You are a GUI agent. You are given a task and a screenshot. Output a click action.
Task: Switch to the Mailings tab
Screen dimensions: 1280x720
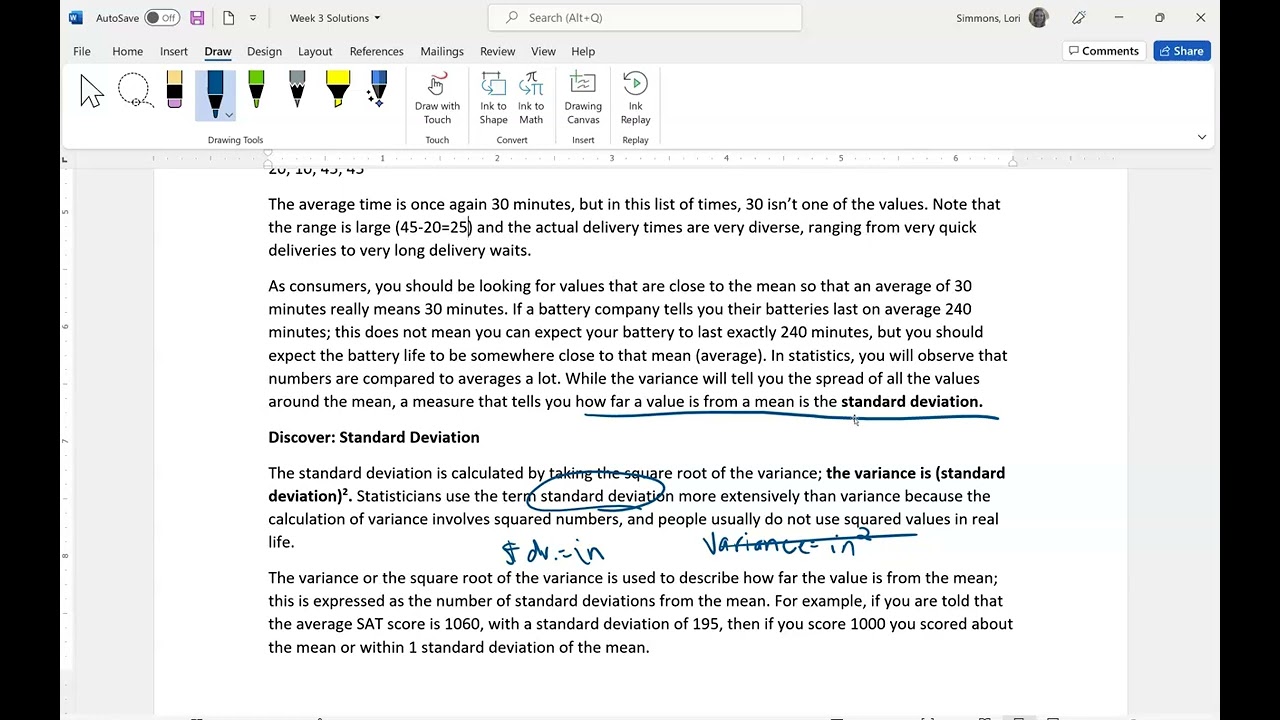pyautogui.click(x=442, y=51)
